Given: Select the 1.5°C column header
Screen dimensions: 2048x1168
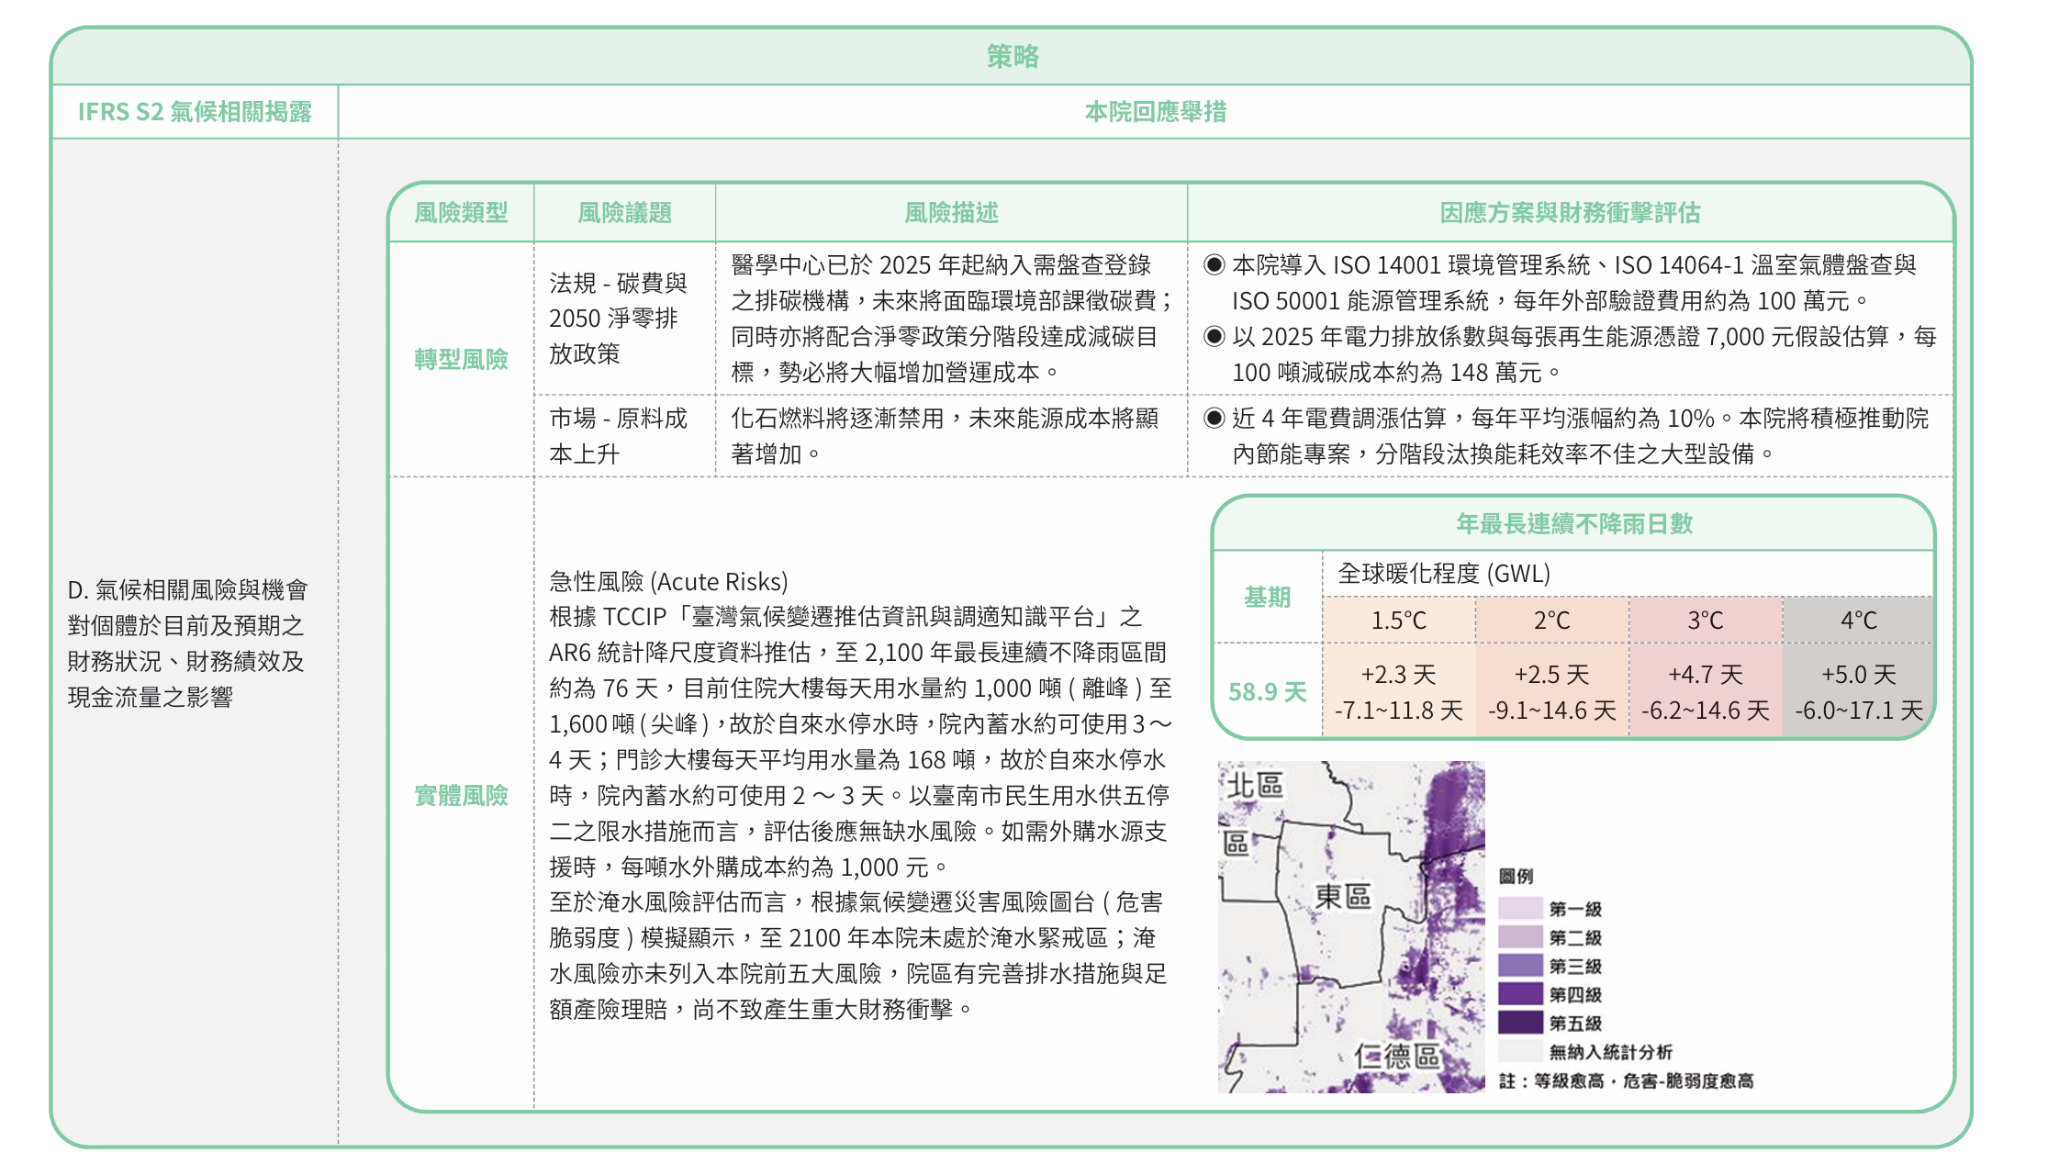Looking at the screenshot, I should tap(1399, 620).
